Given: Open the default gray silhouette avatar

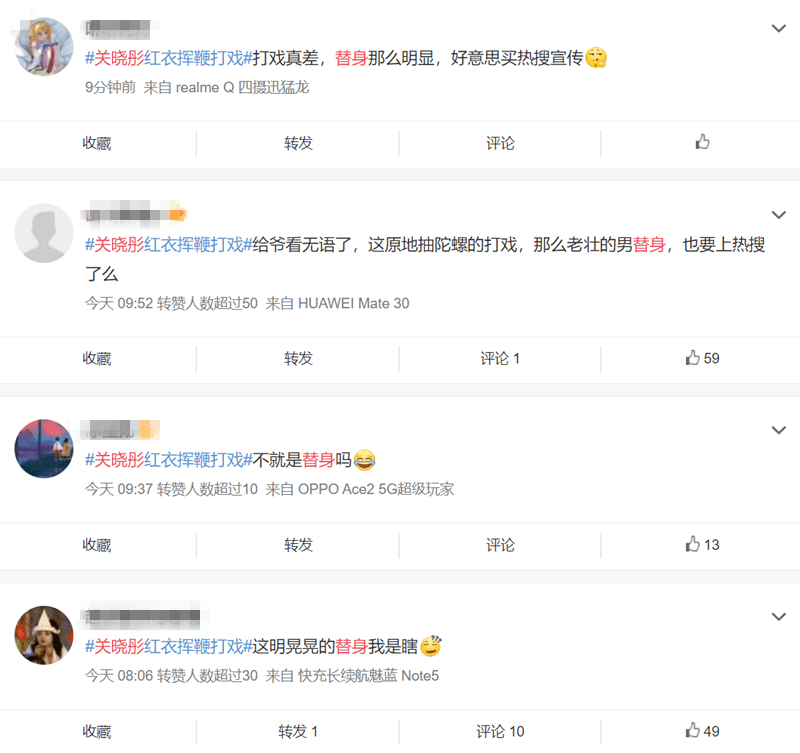Looking at the screenshot, I should point(44,233).
